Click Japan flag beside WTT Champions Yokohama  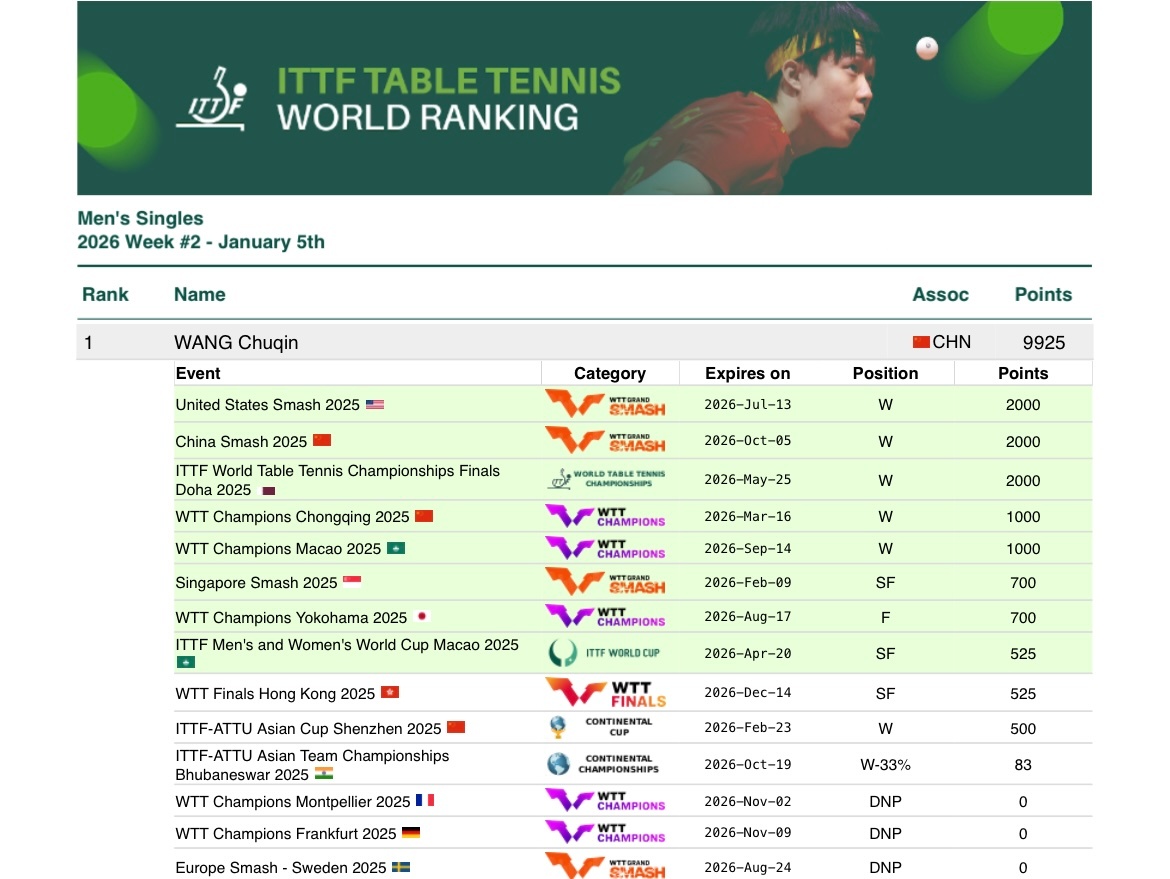(x=422, y=616)
